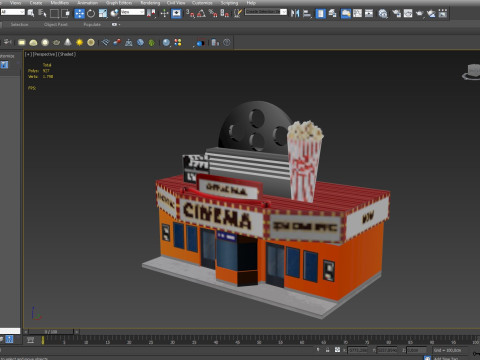This screenshot has height=360, width=480.
Task: Click the Select Object tool
Action: click(x=31, y=13)
